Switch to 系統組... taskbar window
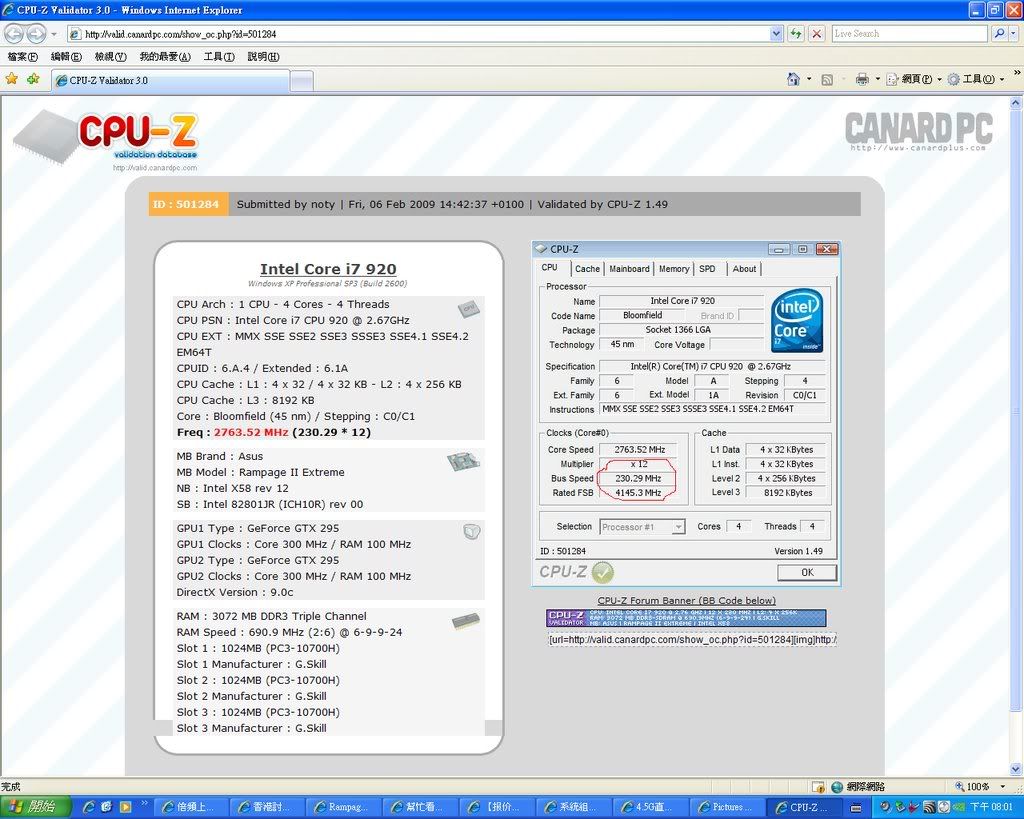1024x819 pixels. pyautogui.click(x=572, y=807)
